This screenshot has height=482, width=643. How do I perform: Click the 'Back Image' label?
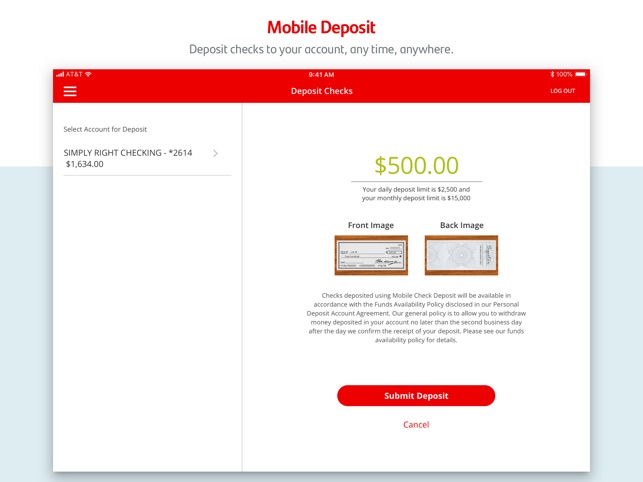click(461, 225)
